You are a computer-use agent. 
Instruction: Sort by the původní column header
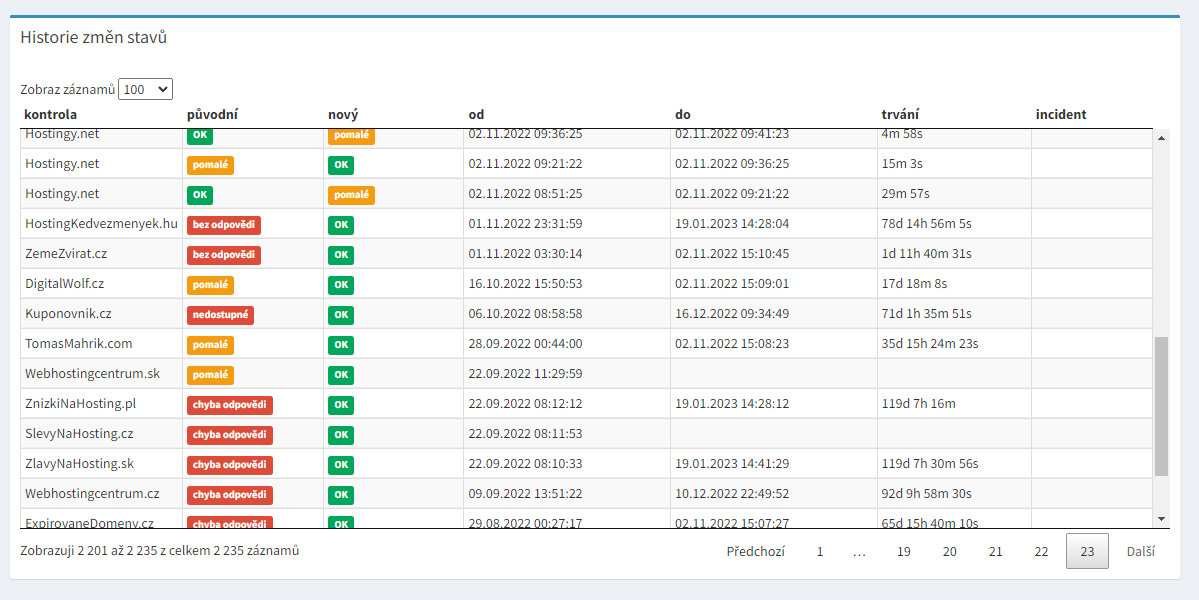coord(213,115)
